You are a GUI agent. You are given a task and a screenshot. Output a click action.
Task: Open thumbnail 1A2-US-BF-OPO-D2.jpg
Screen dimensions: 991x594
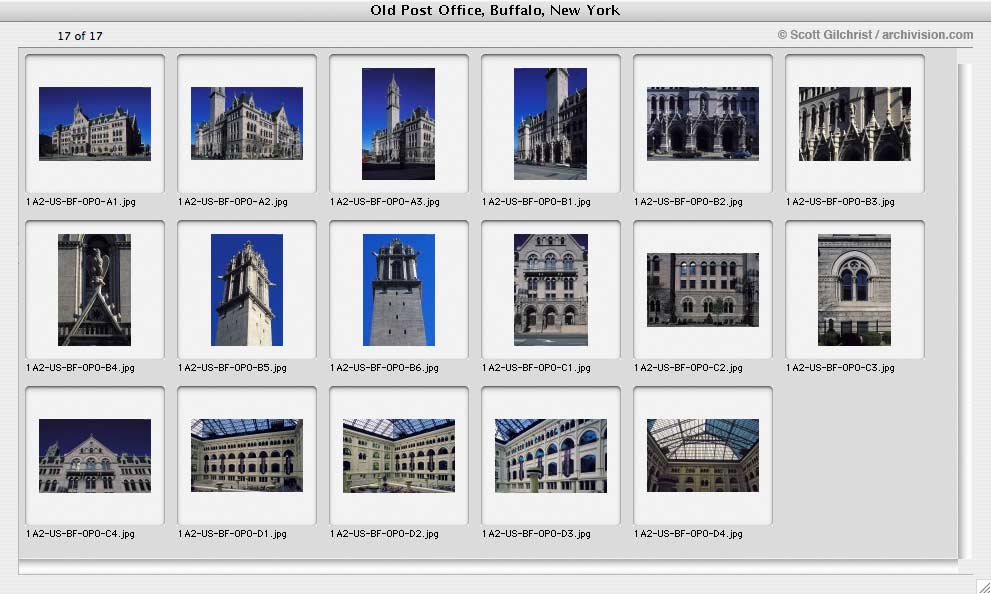coord(399,456)
